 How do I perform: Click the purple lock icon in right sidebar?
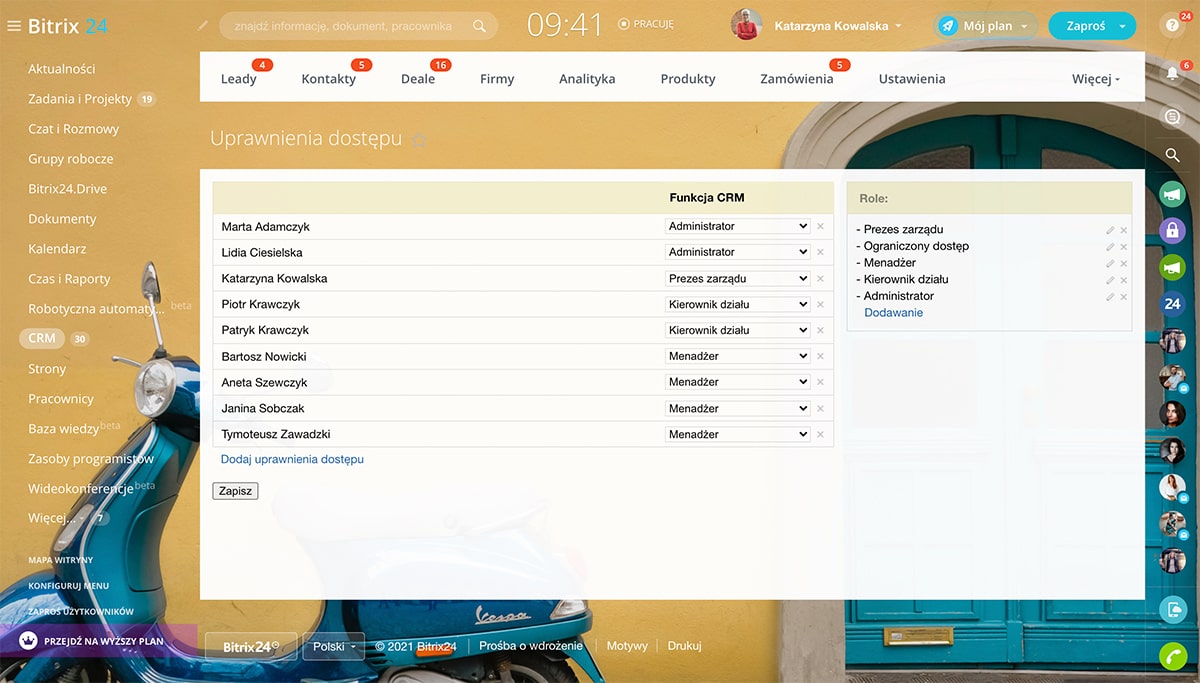pos(1172,231)
